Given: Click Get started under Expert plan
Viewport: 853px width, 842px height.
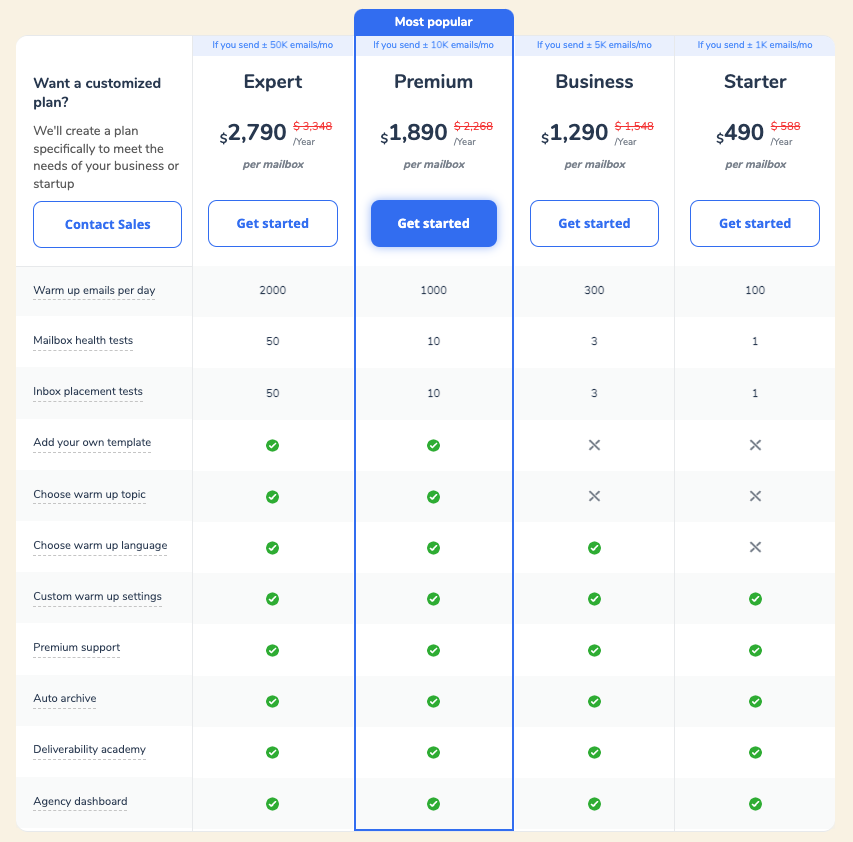Looking at the screenshot, I should point(272,223).
